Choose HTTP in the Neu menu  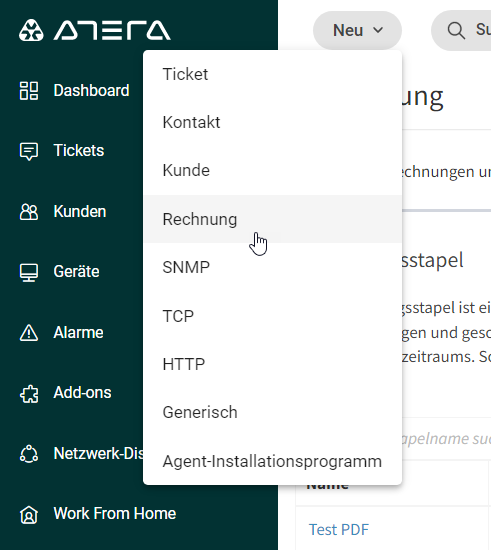point(273,364)
